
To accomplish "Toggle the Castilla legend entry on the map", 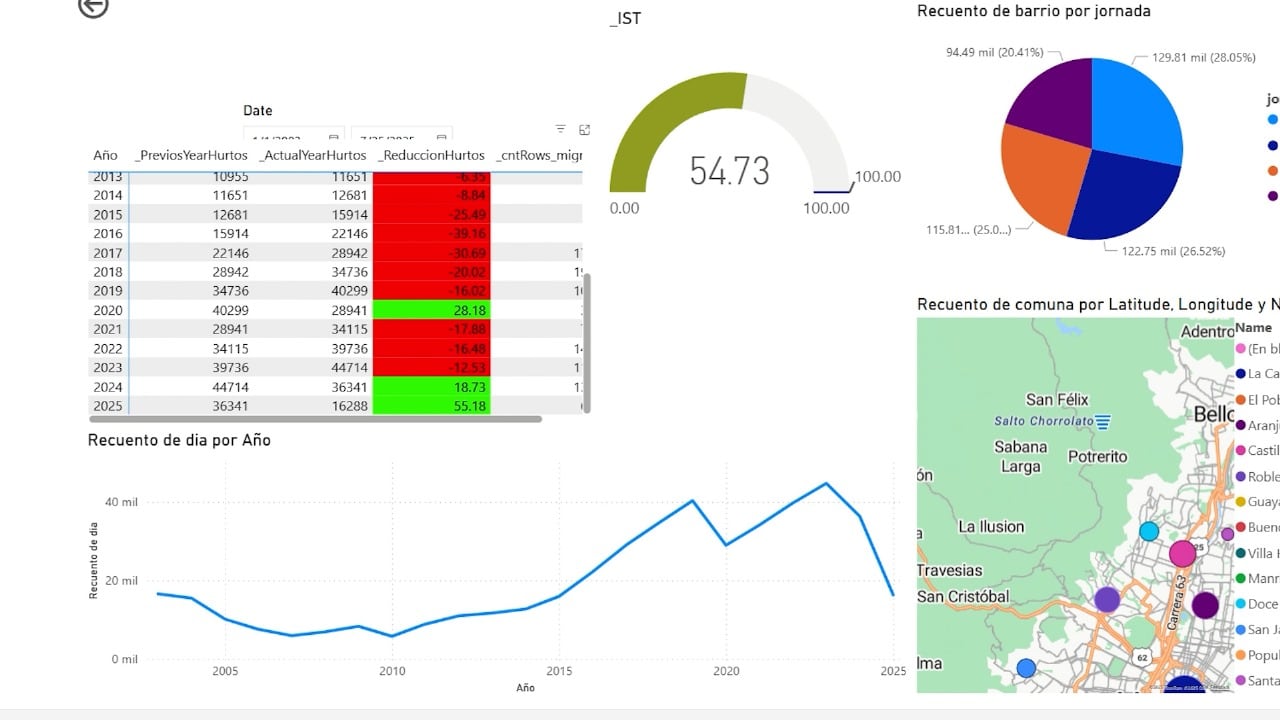I will [x=1262, y=451].
